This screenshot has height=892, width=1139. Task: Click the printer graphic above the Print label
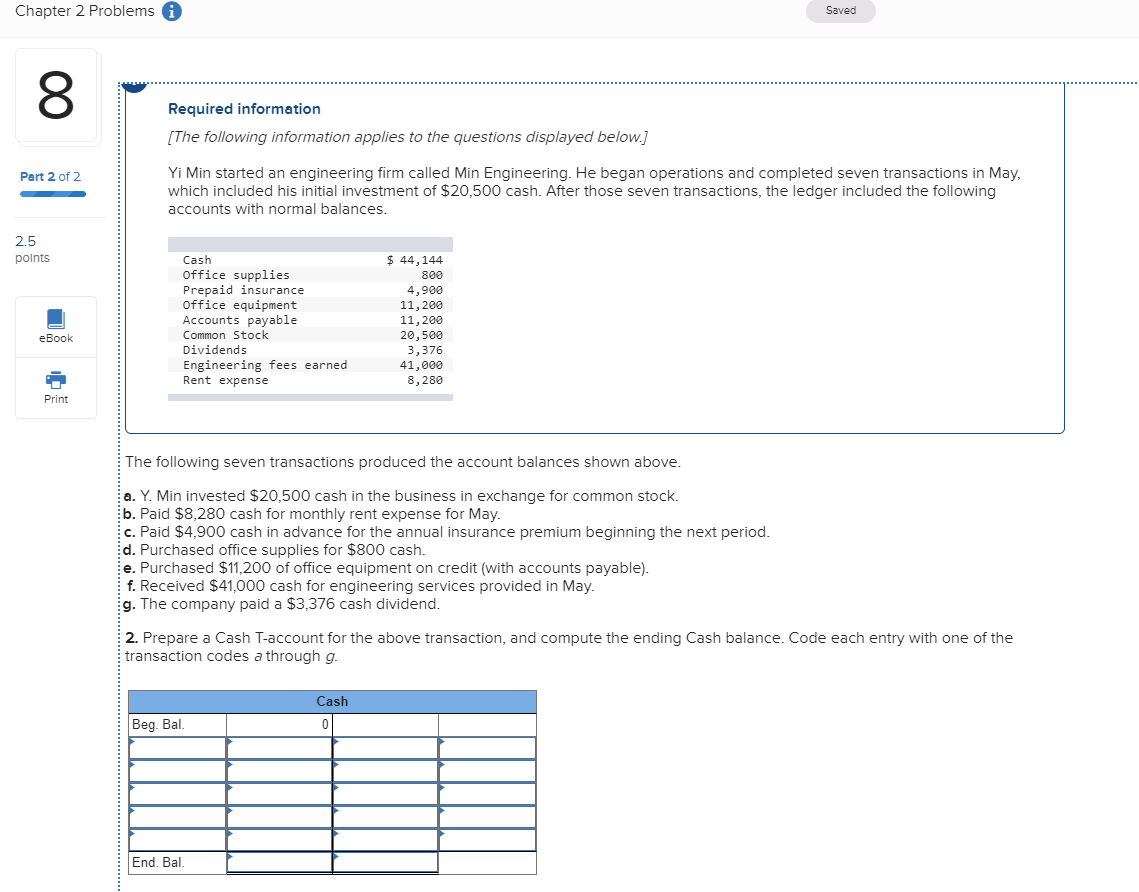click(x=55, y=380)
